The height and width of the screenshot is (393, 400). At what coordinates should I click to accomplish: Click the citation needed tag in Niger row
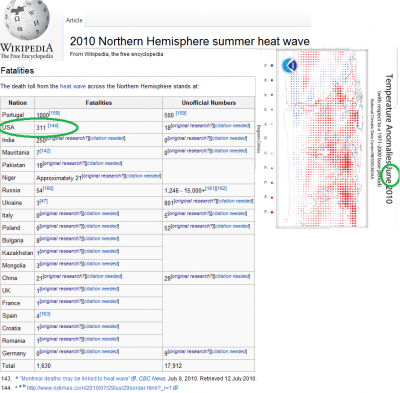tap(144, 176)
